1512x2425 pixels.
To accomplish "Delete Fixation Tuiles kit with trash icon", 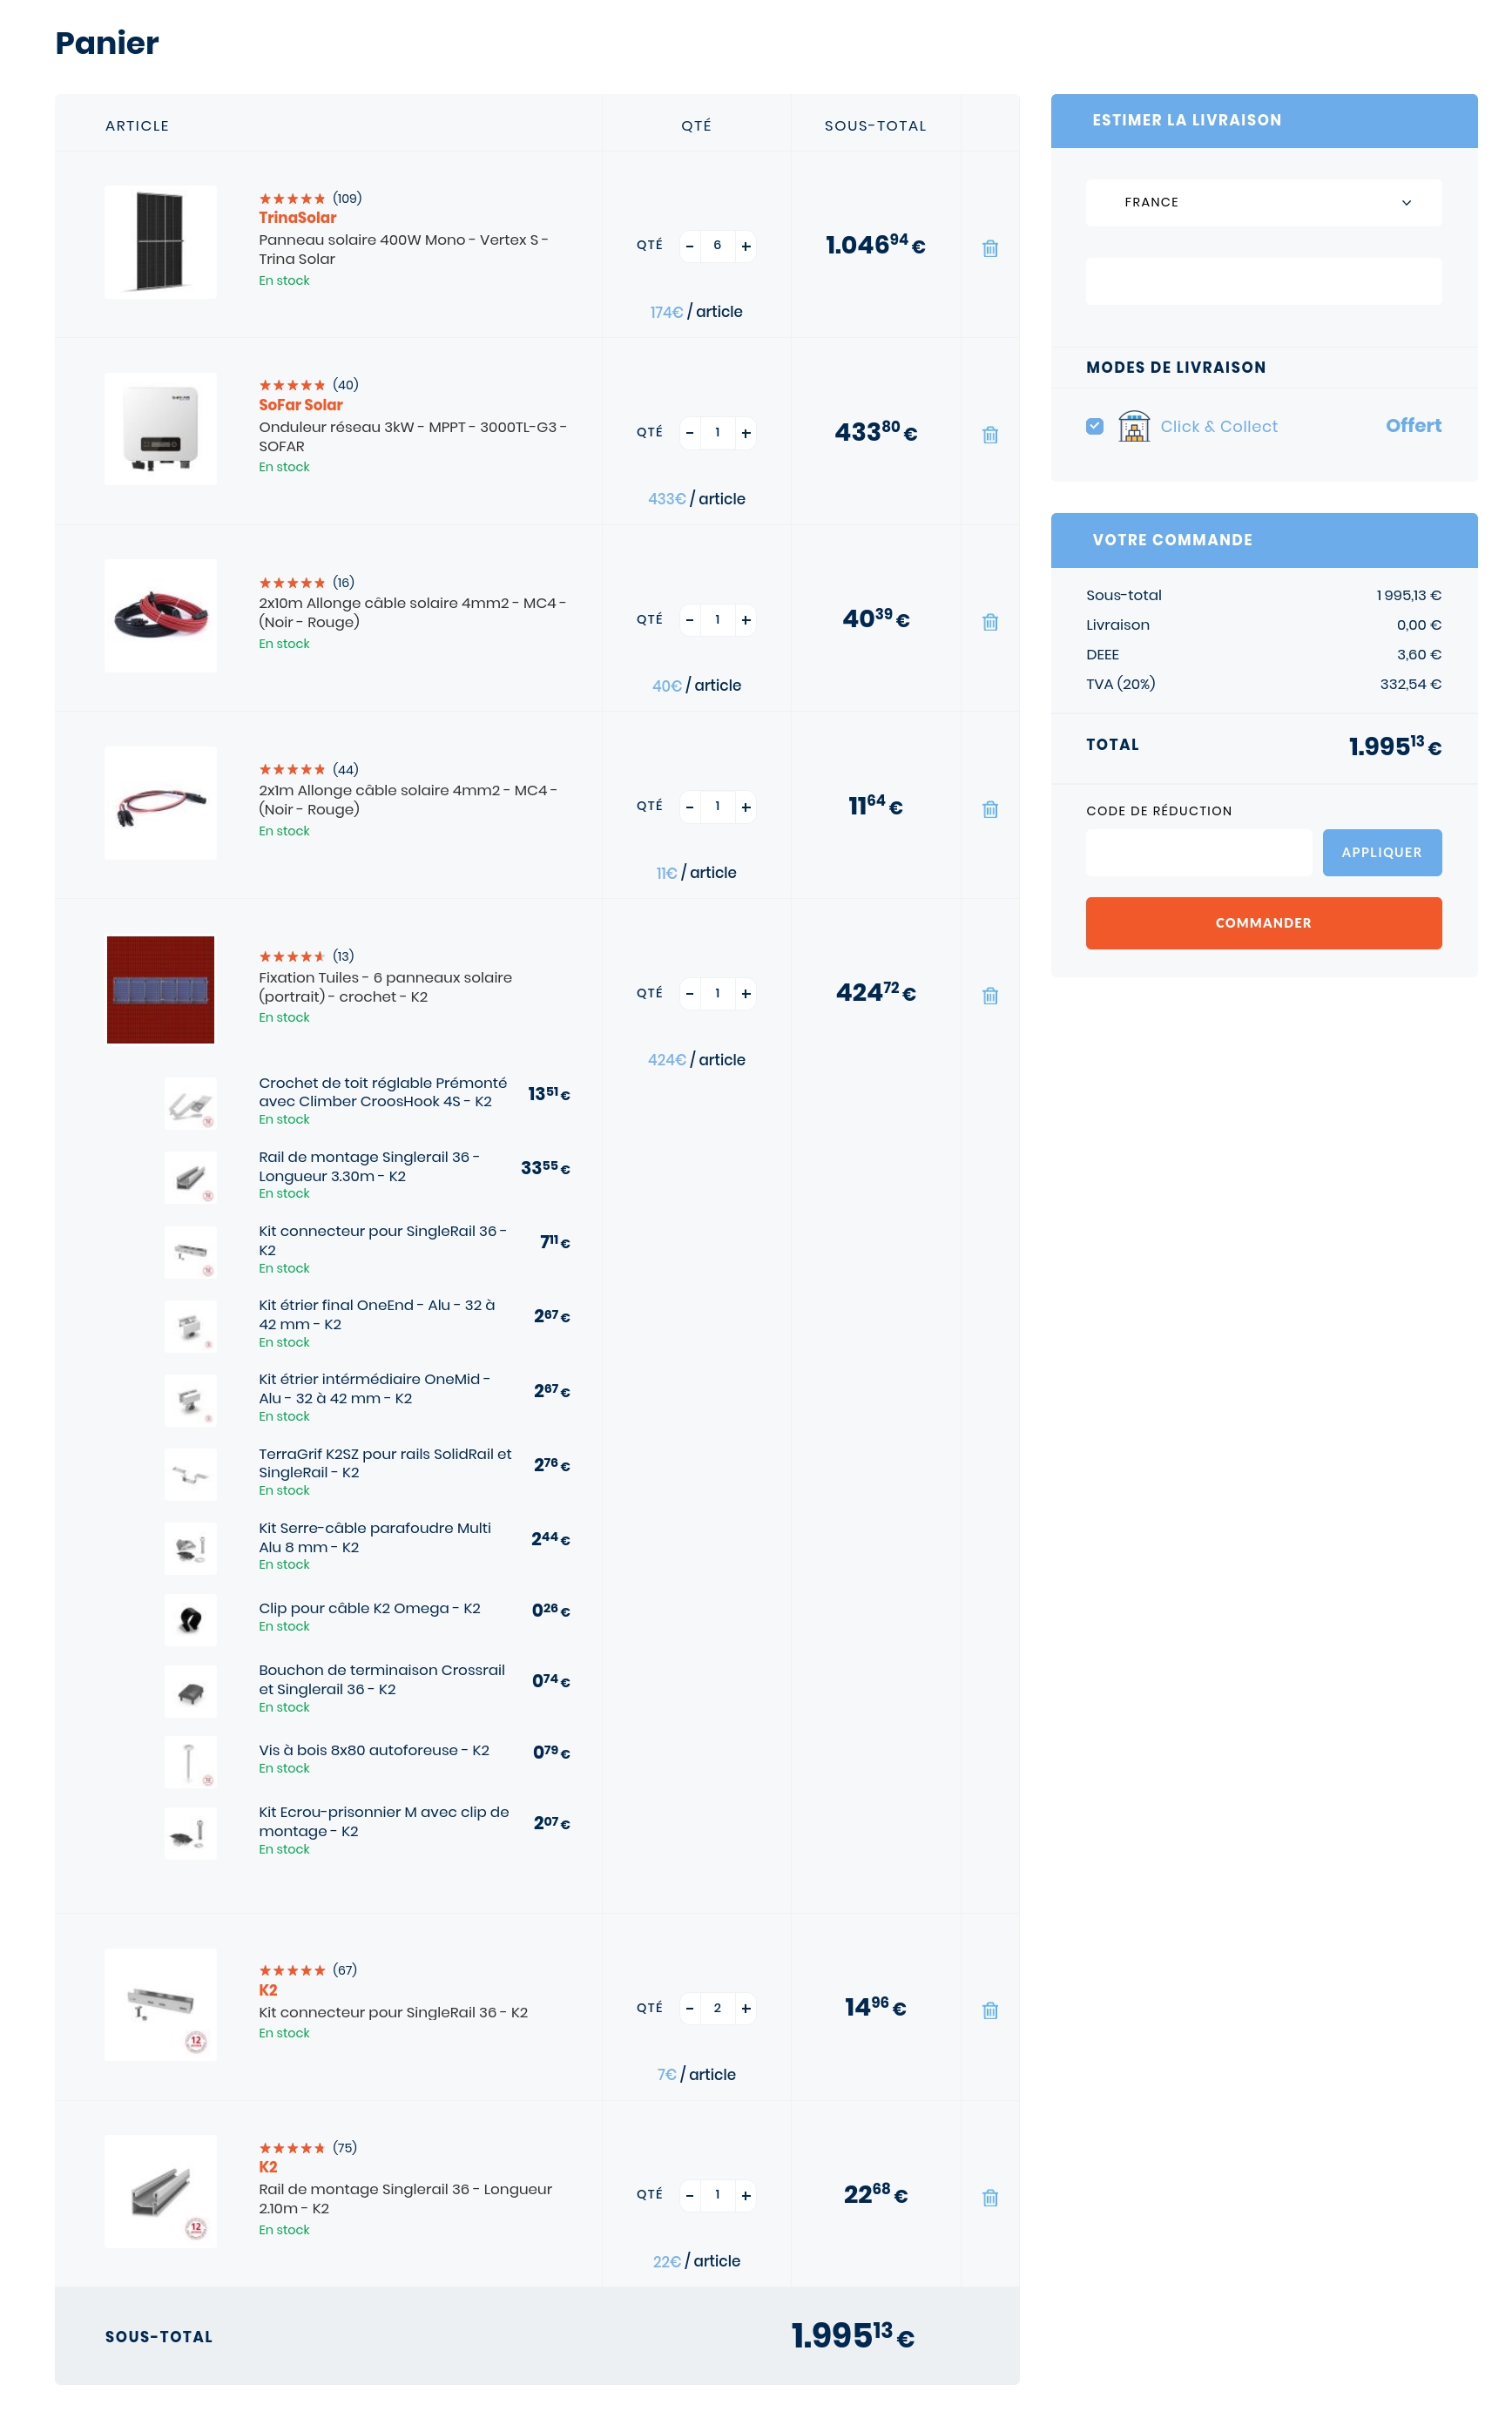I will coord(990,996).
